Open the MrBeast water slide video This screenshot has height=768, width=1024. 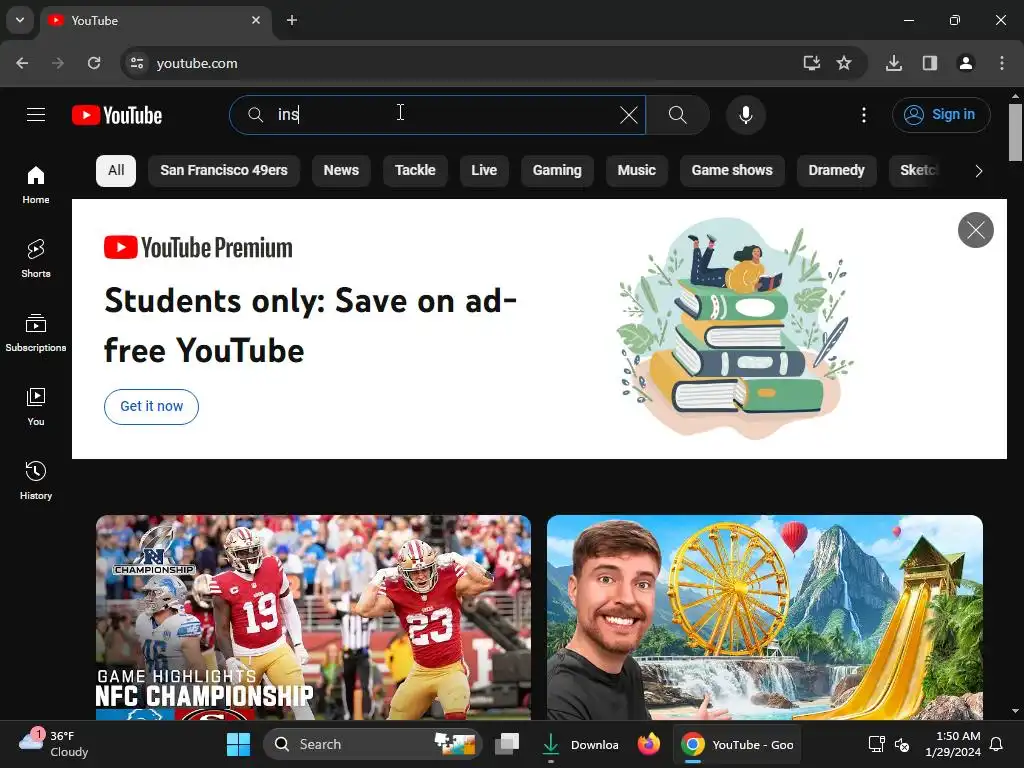765,617
